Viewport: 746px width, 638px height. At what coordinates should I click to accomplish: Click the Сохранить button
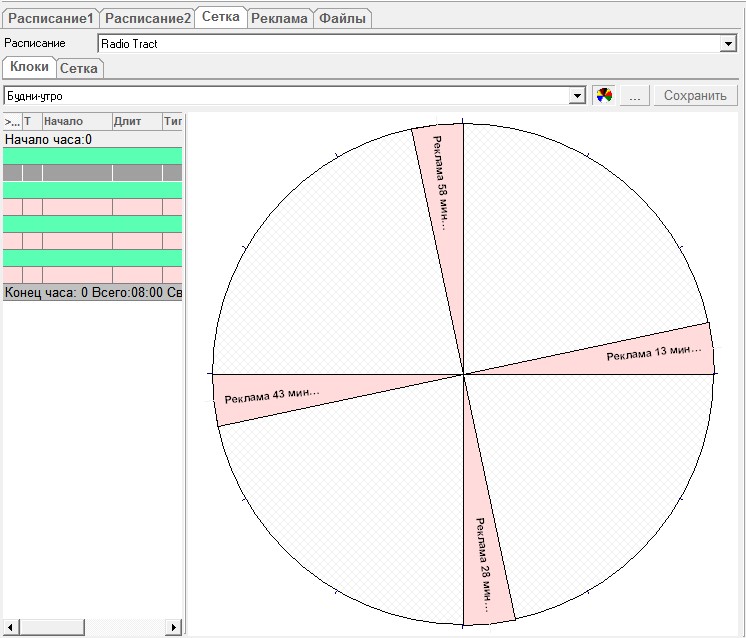tap(695, 96)
